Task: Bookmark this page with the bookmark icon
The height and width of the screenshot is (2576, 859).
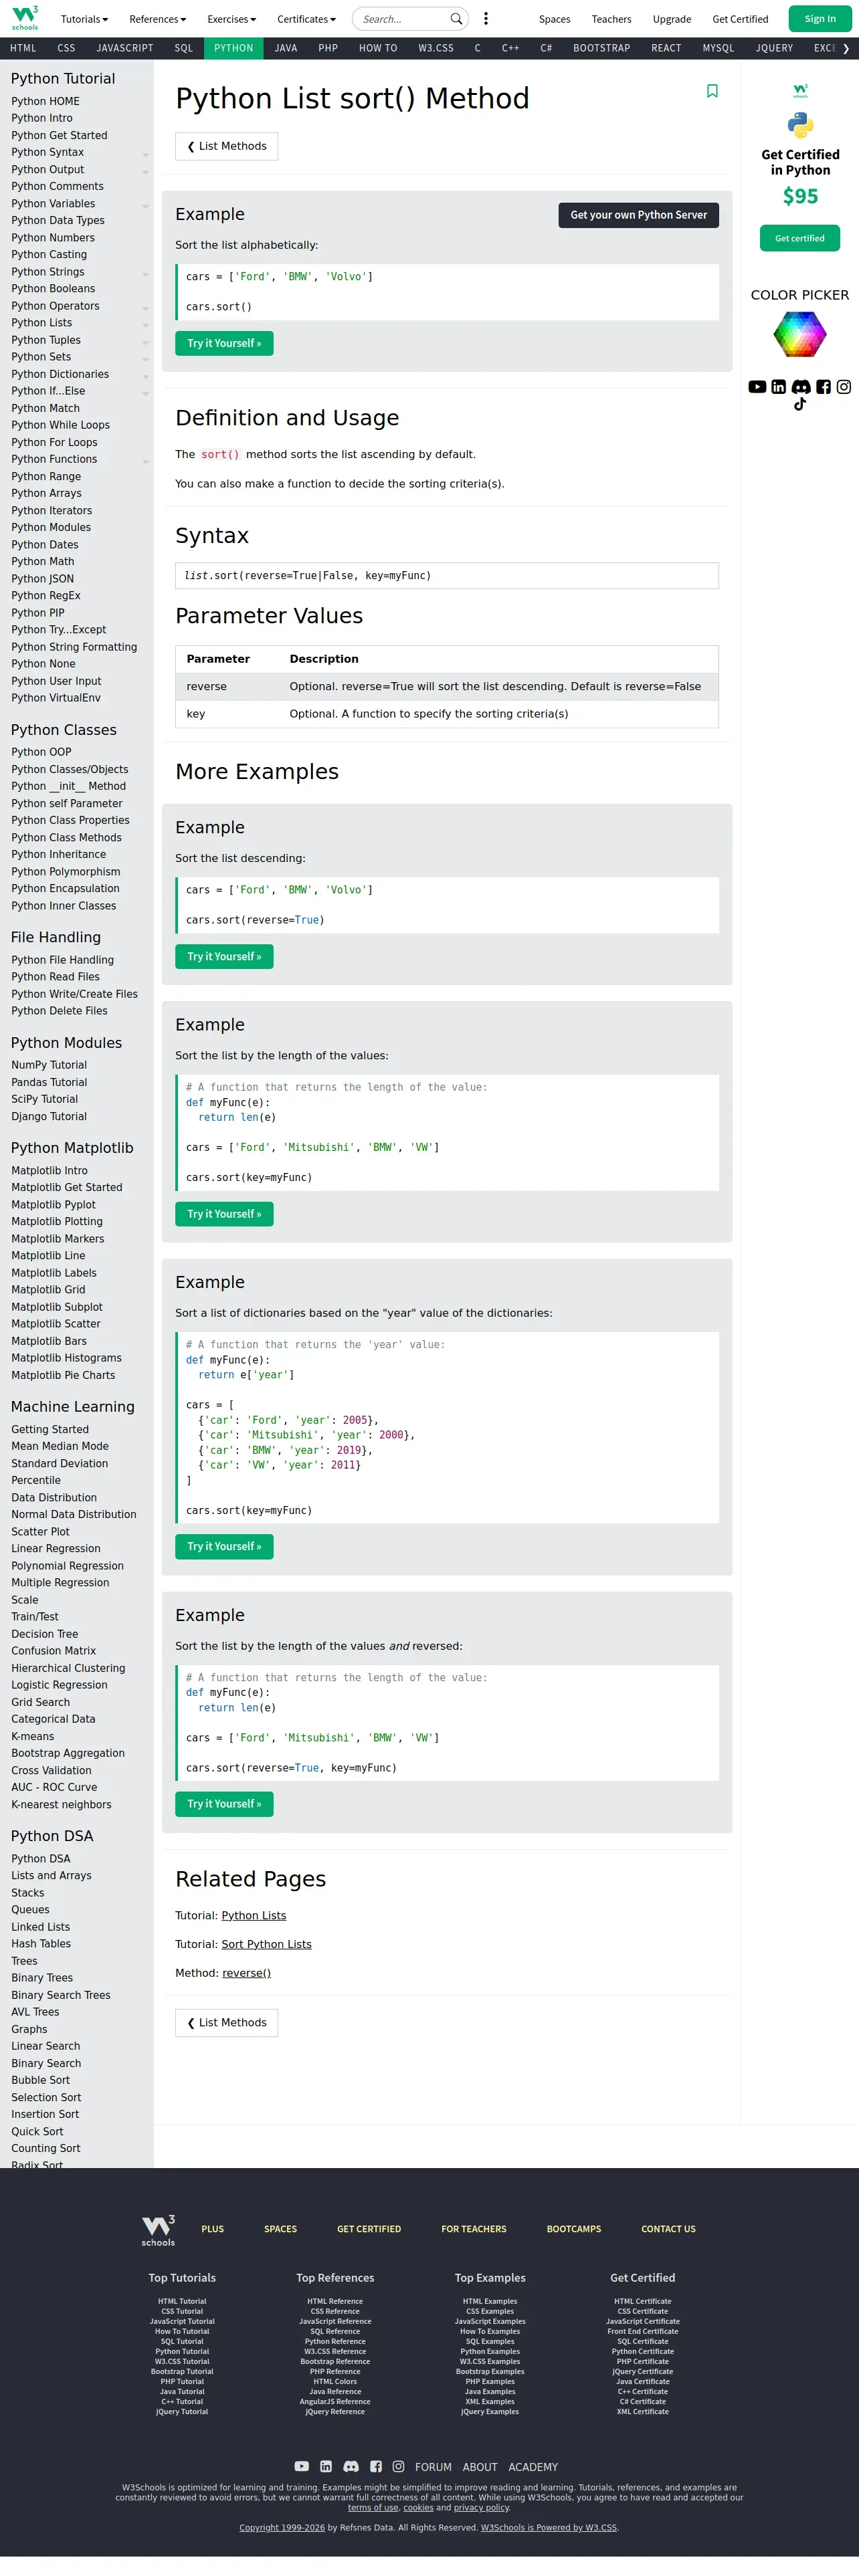Action: click(x=712, y=91)
